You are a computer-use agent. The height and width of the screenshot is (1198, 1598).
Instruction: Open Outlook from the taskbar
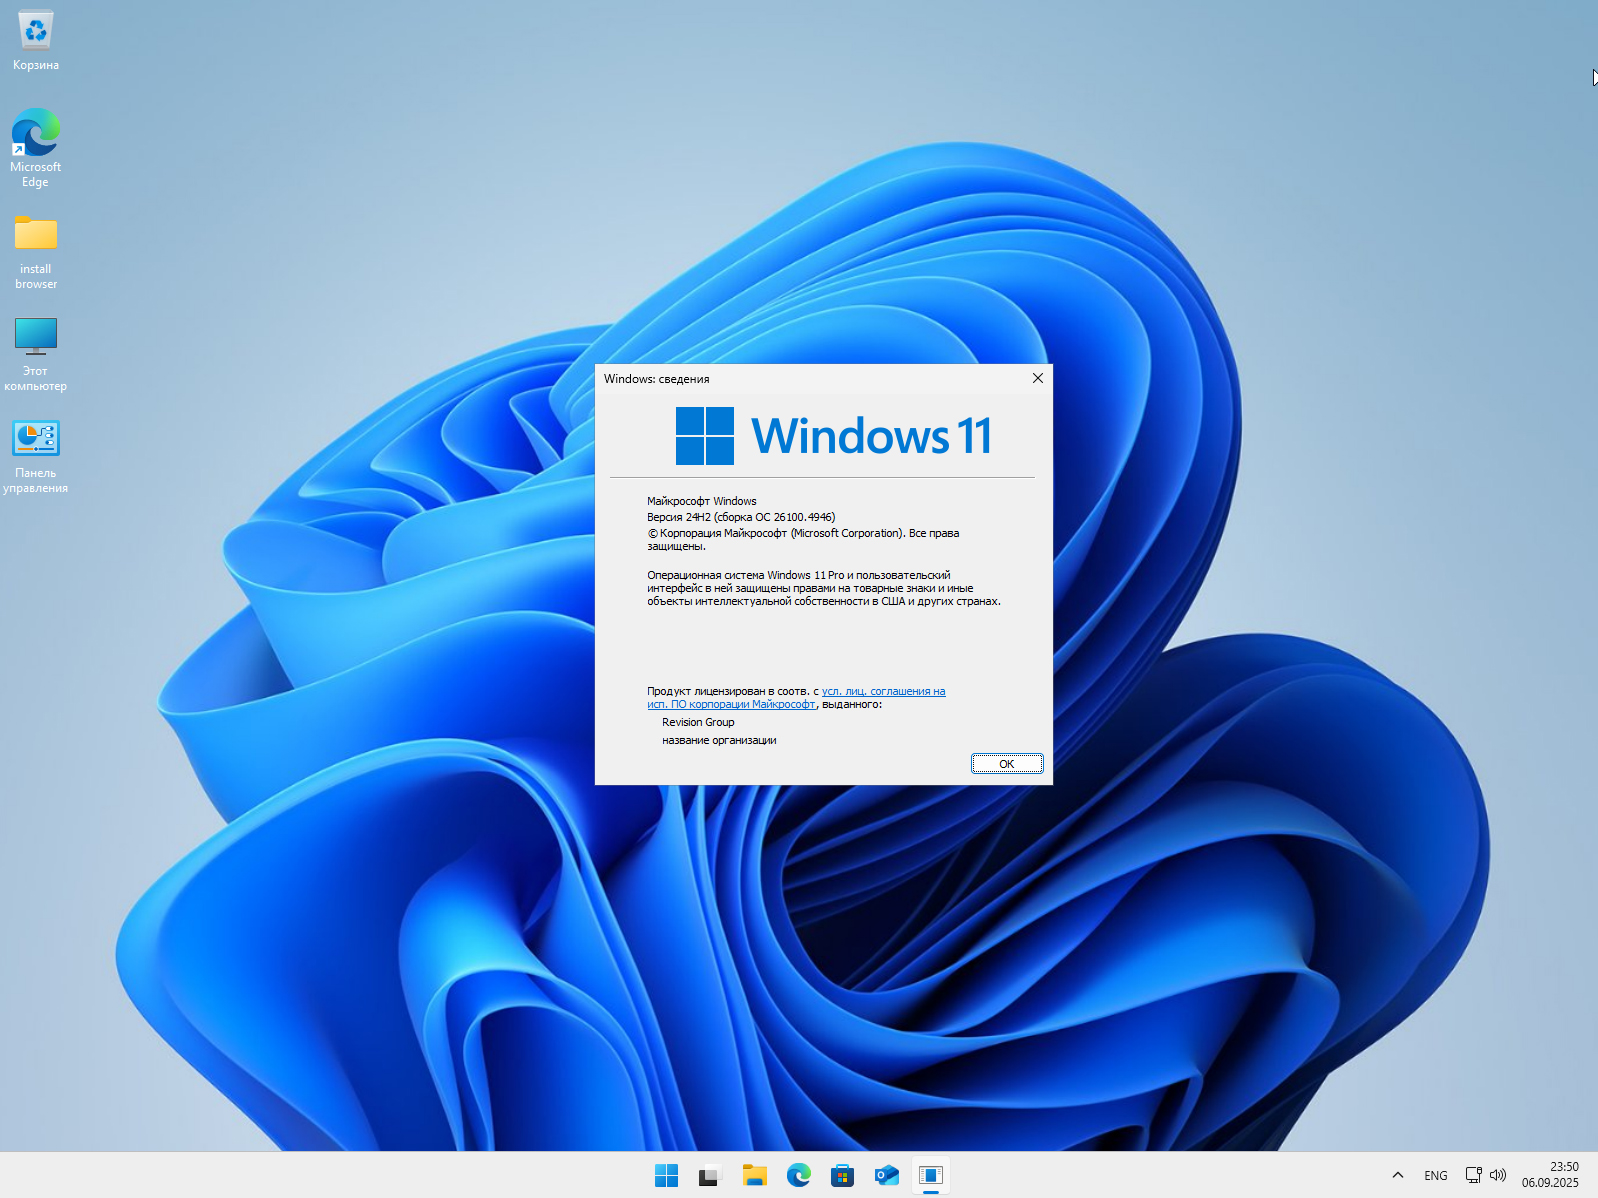(886, 1176)
